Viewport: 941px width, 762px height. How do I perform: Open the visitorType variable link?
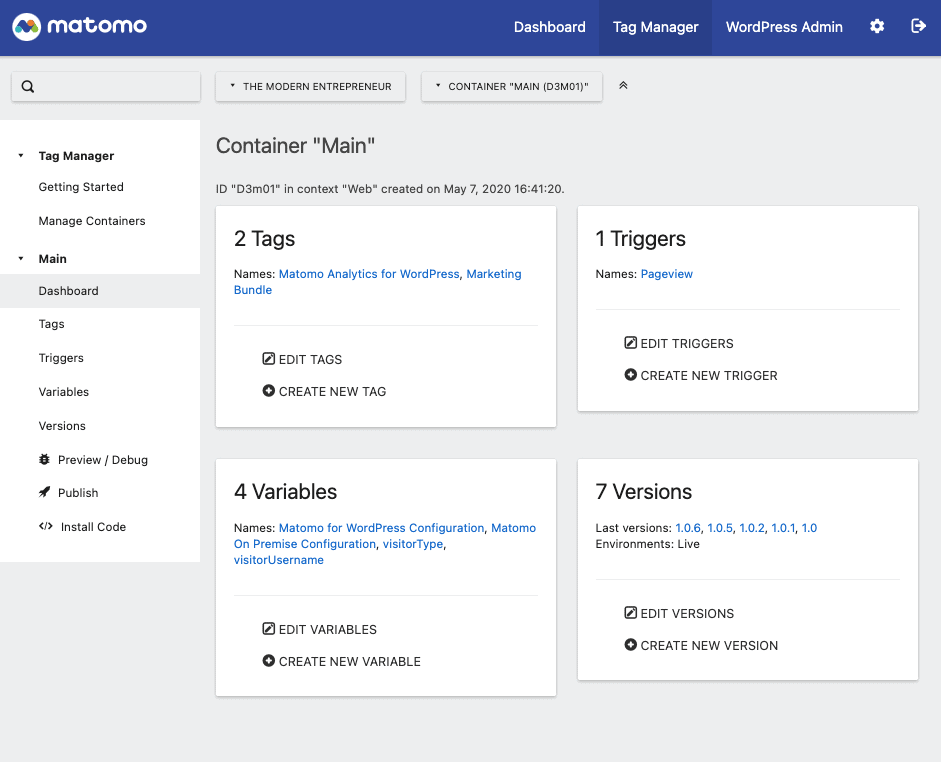click(x=413, y=544)
